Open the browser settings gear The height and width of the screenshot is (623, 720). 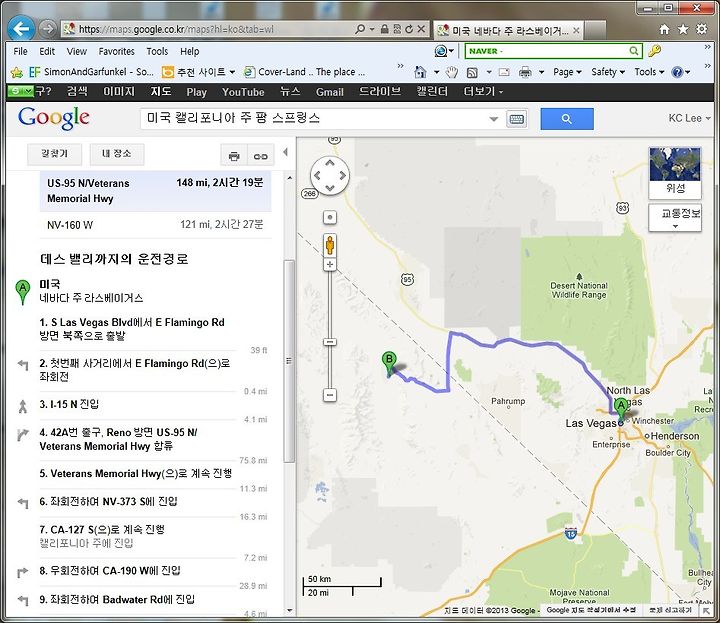[702, 29]
